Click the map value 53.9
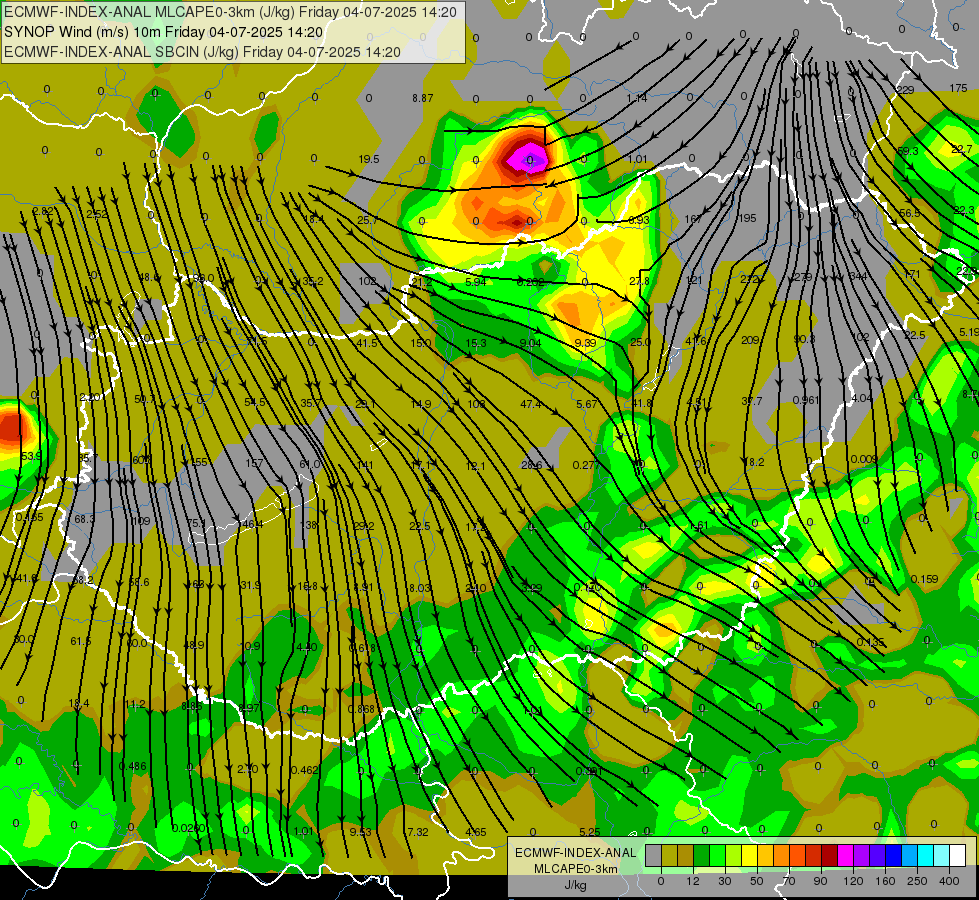This screenshot has height=900, width=979. pyautogui.click(x=31, y=456)
